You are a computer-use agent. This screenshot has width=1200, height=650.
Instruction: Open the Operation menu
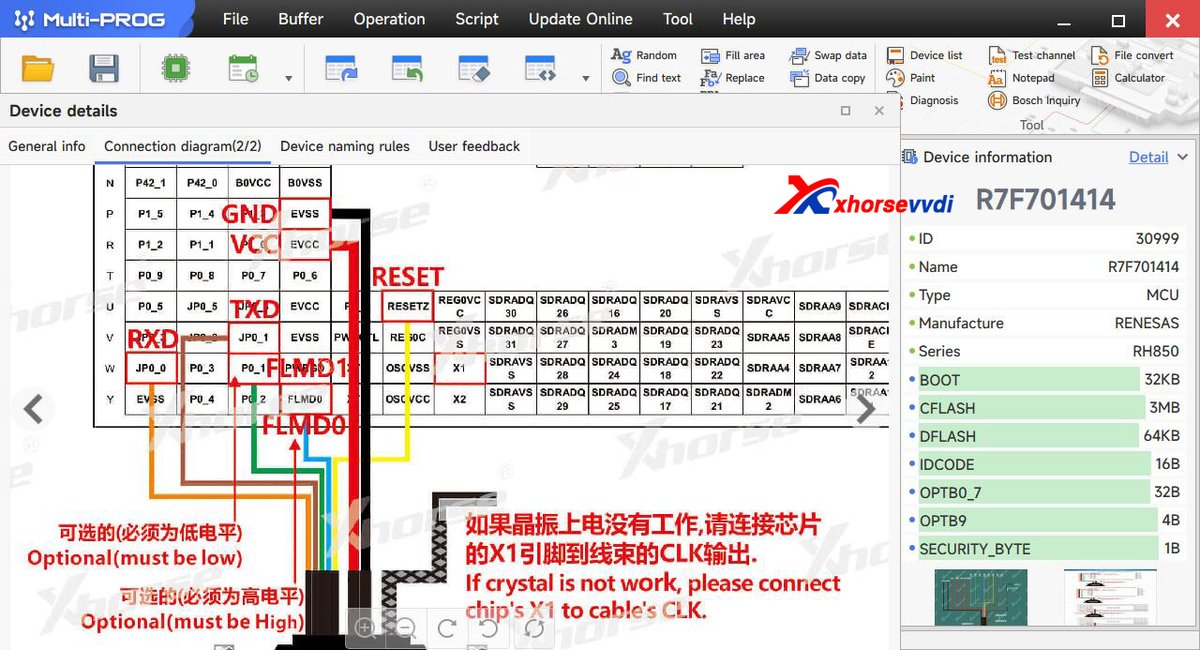pyautogui.click(x=389, y=19)
